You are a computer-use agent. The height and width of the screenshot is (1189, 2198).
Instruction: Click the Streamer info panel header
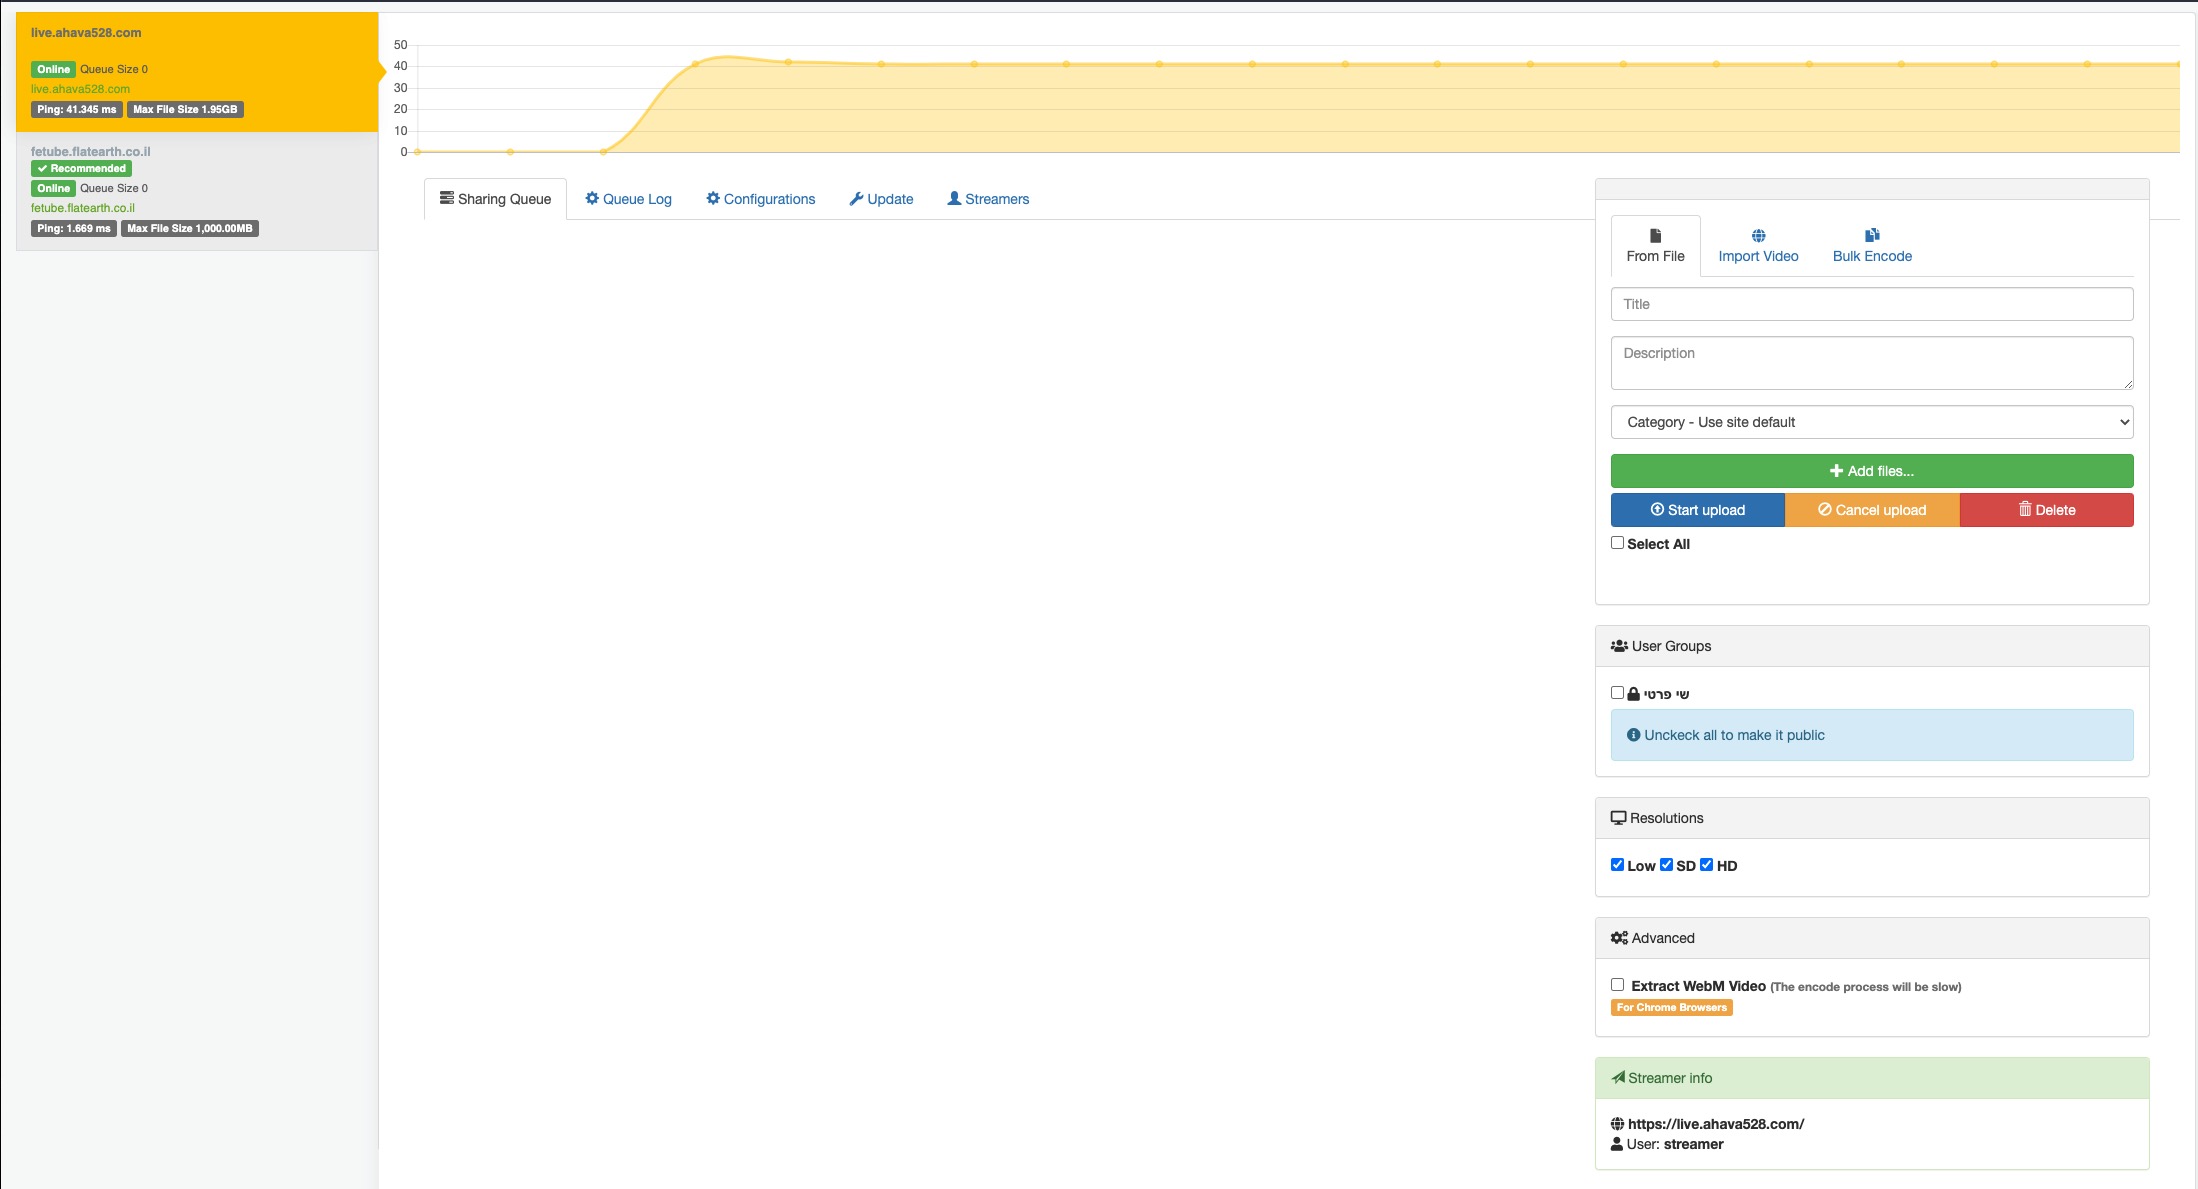click(x=1872, y=1078)
